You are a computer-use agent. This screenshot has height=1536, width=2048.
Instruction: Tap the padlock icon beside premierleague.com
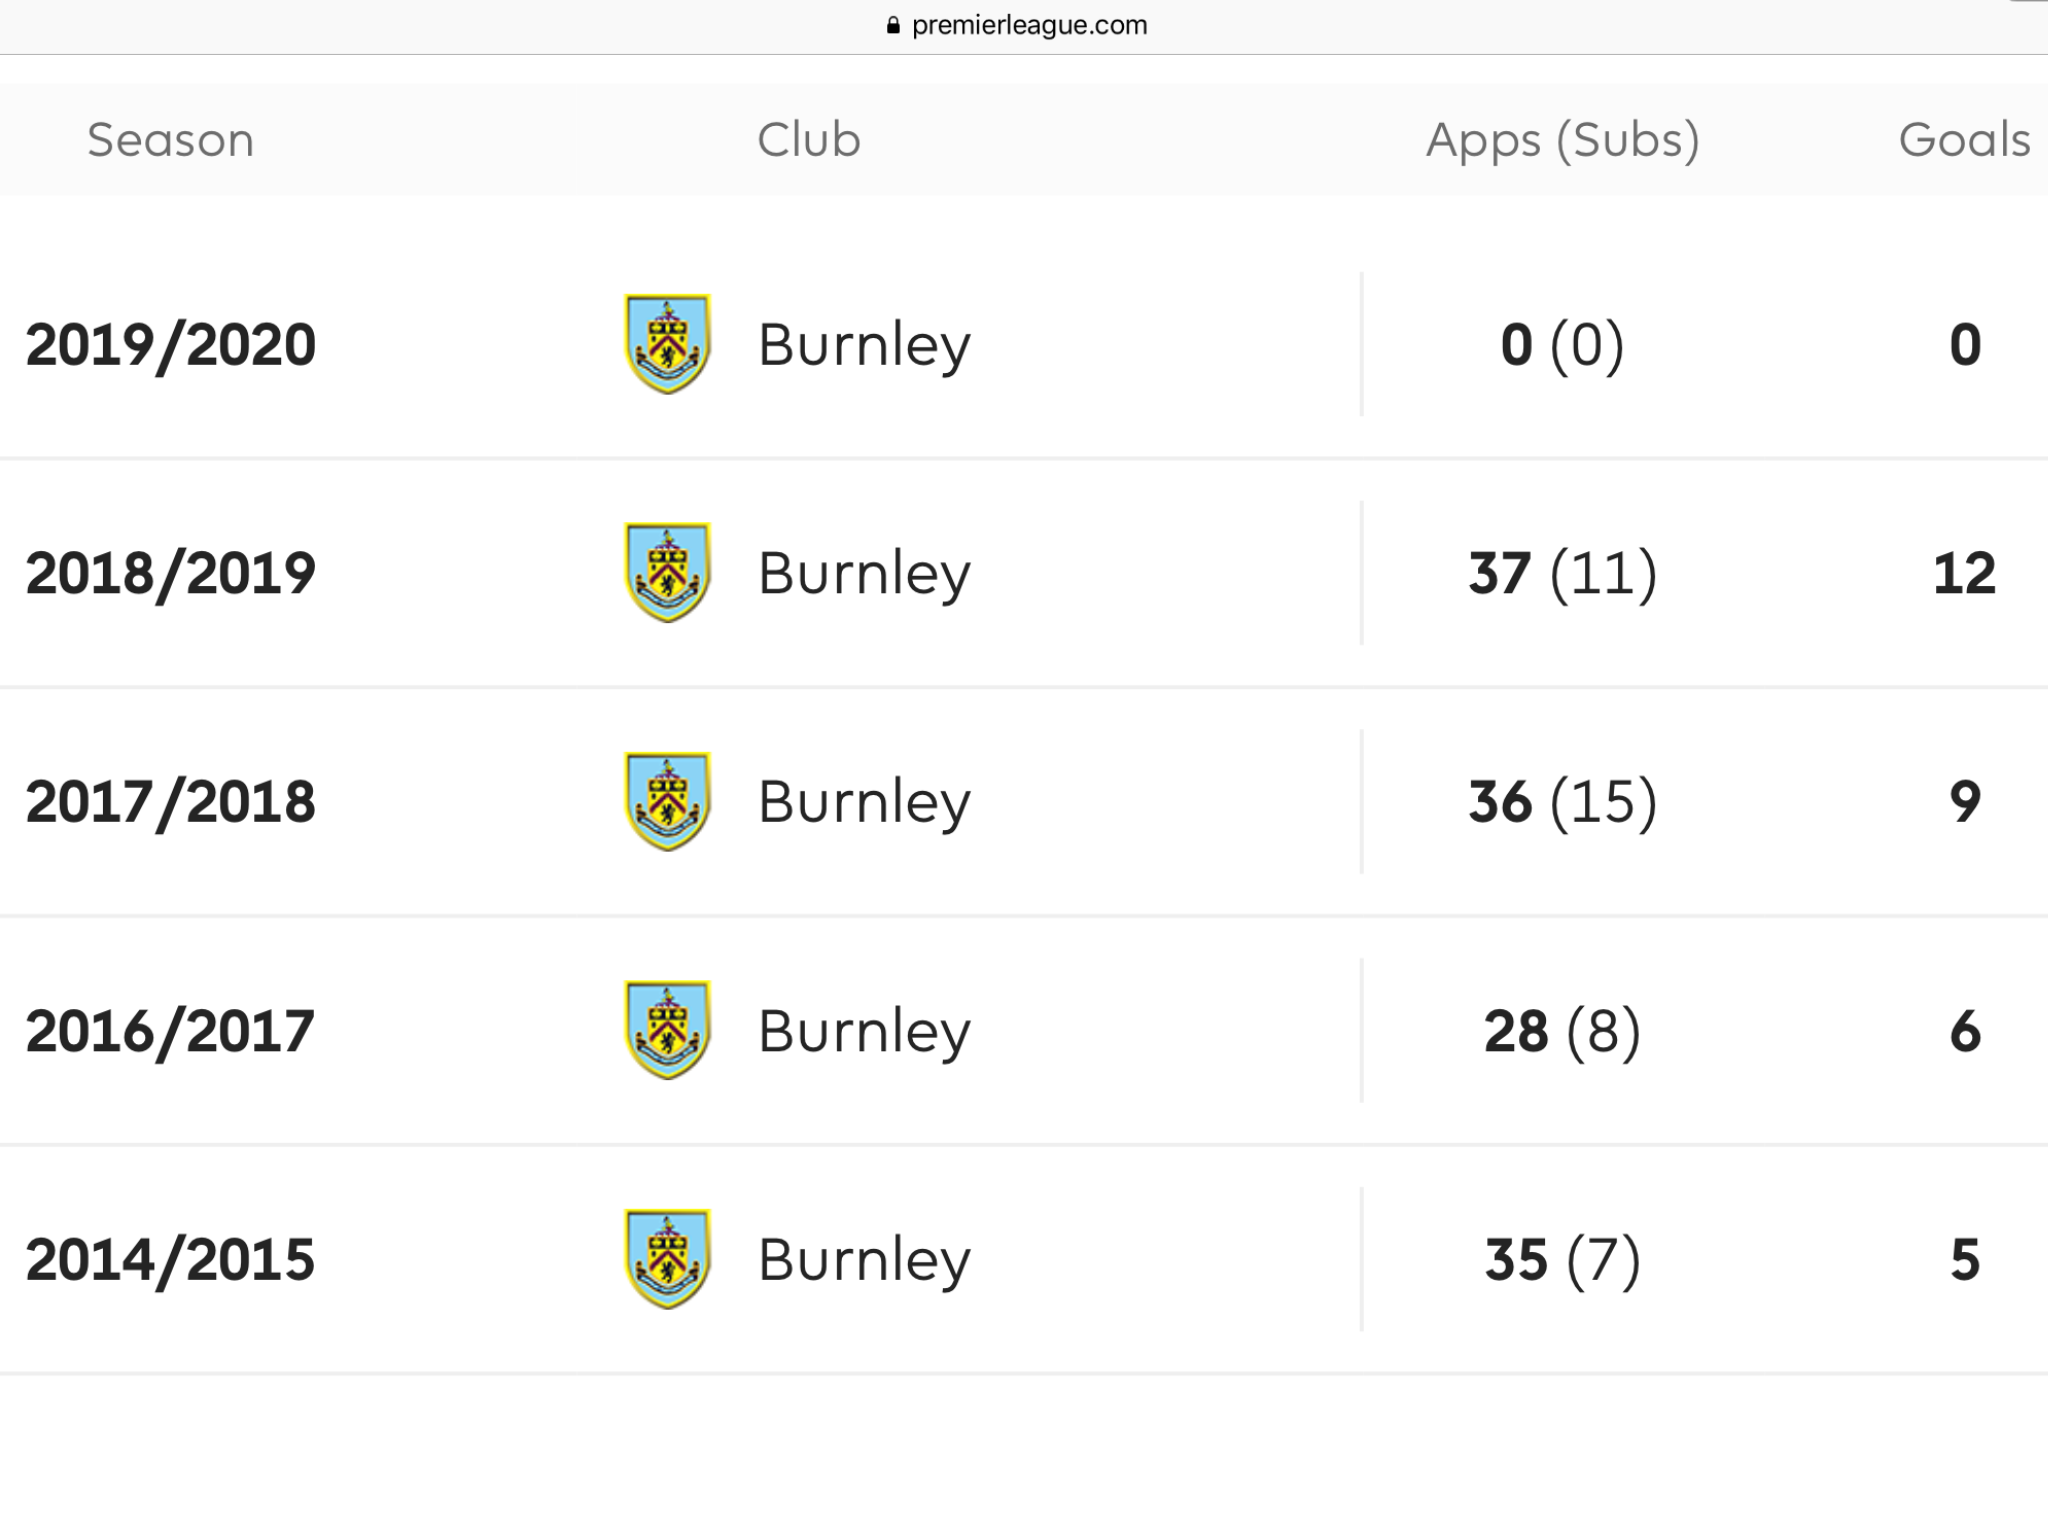pyautogui.click(x=893, y=25)
